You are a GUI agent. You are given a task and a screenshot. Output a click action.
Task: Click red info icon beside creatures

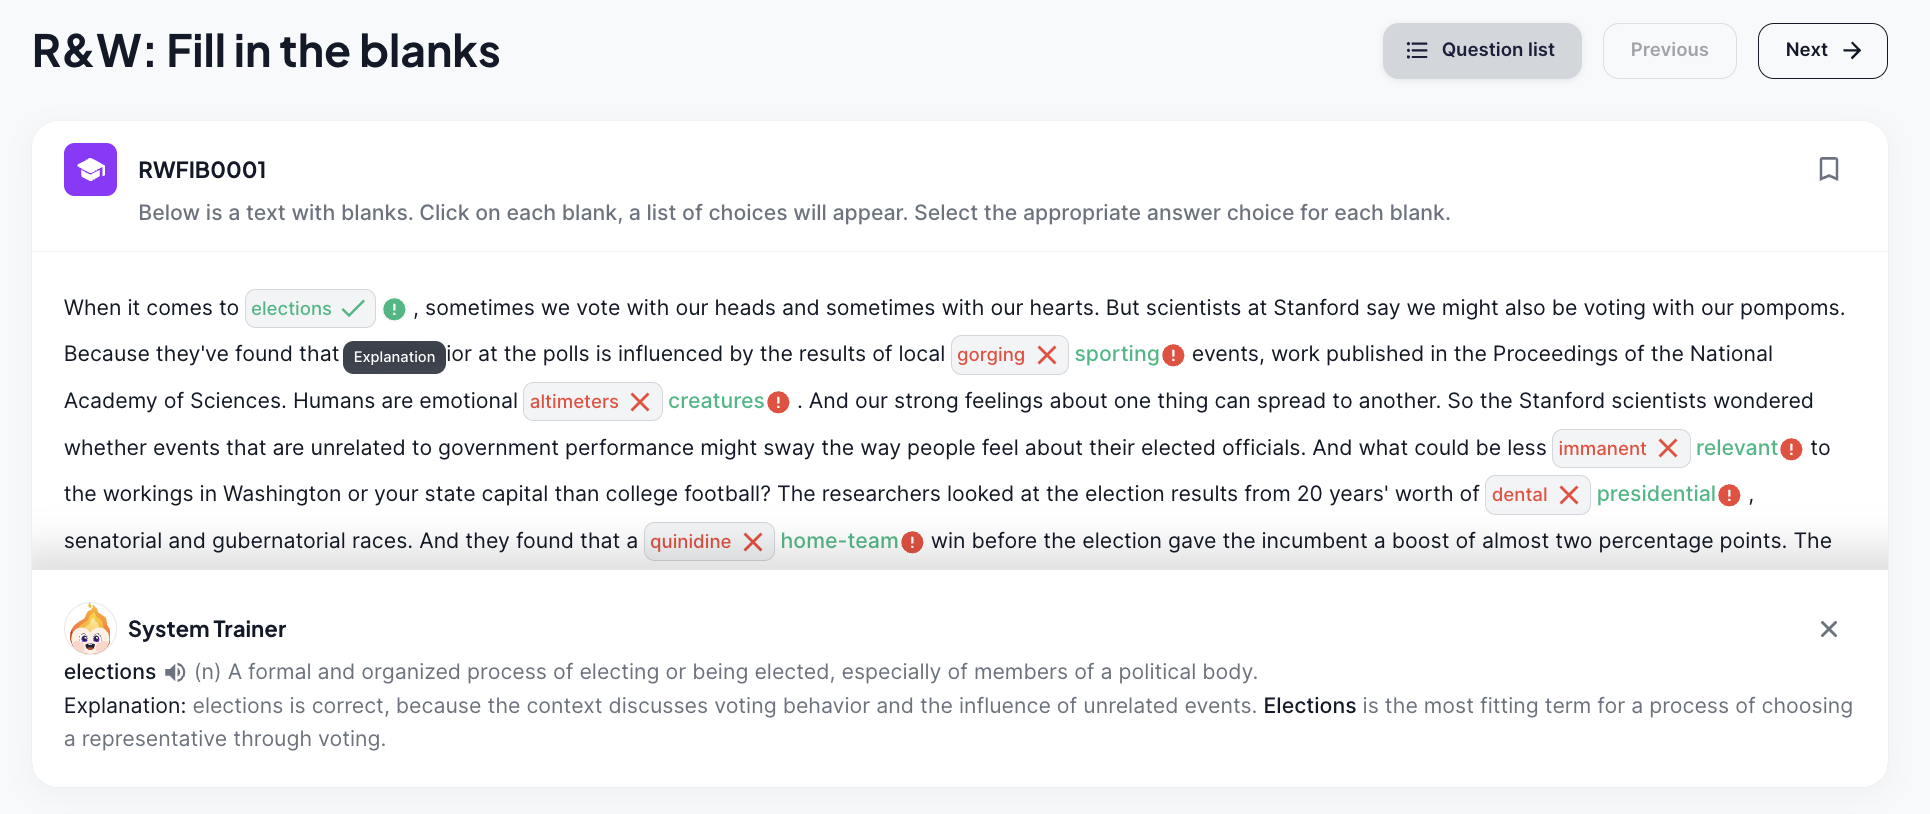[778, 402]
